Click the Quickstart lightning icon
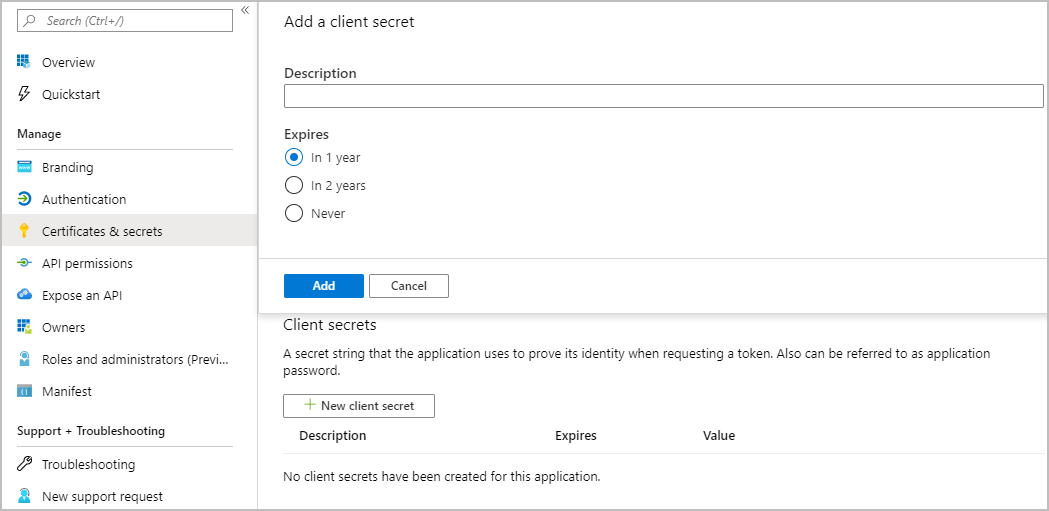The image size is (1049, 511). [24, 94]
